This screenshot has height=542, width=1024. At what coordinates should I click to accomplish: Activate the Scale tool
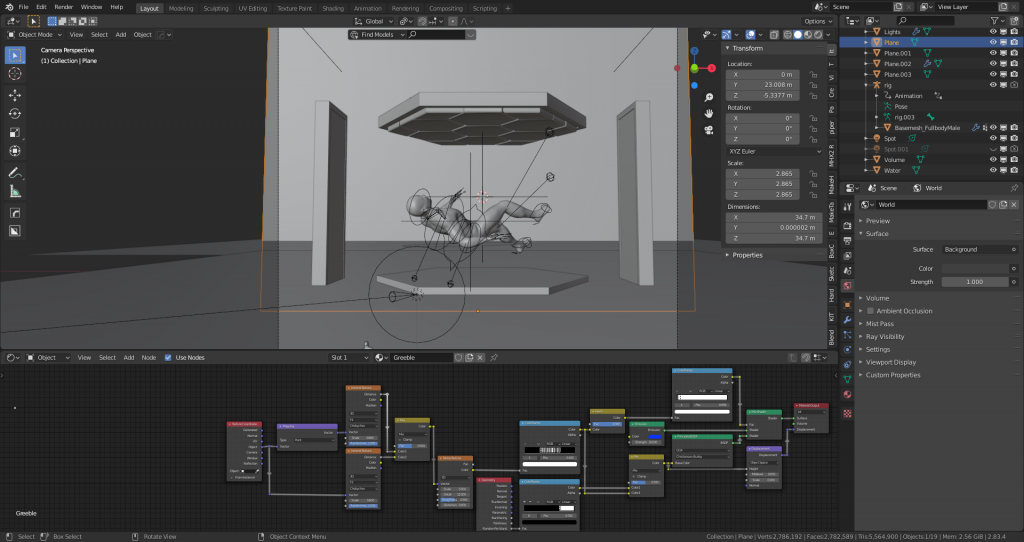tap(15, 133)
